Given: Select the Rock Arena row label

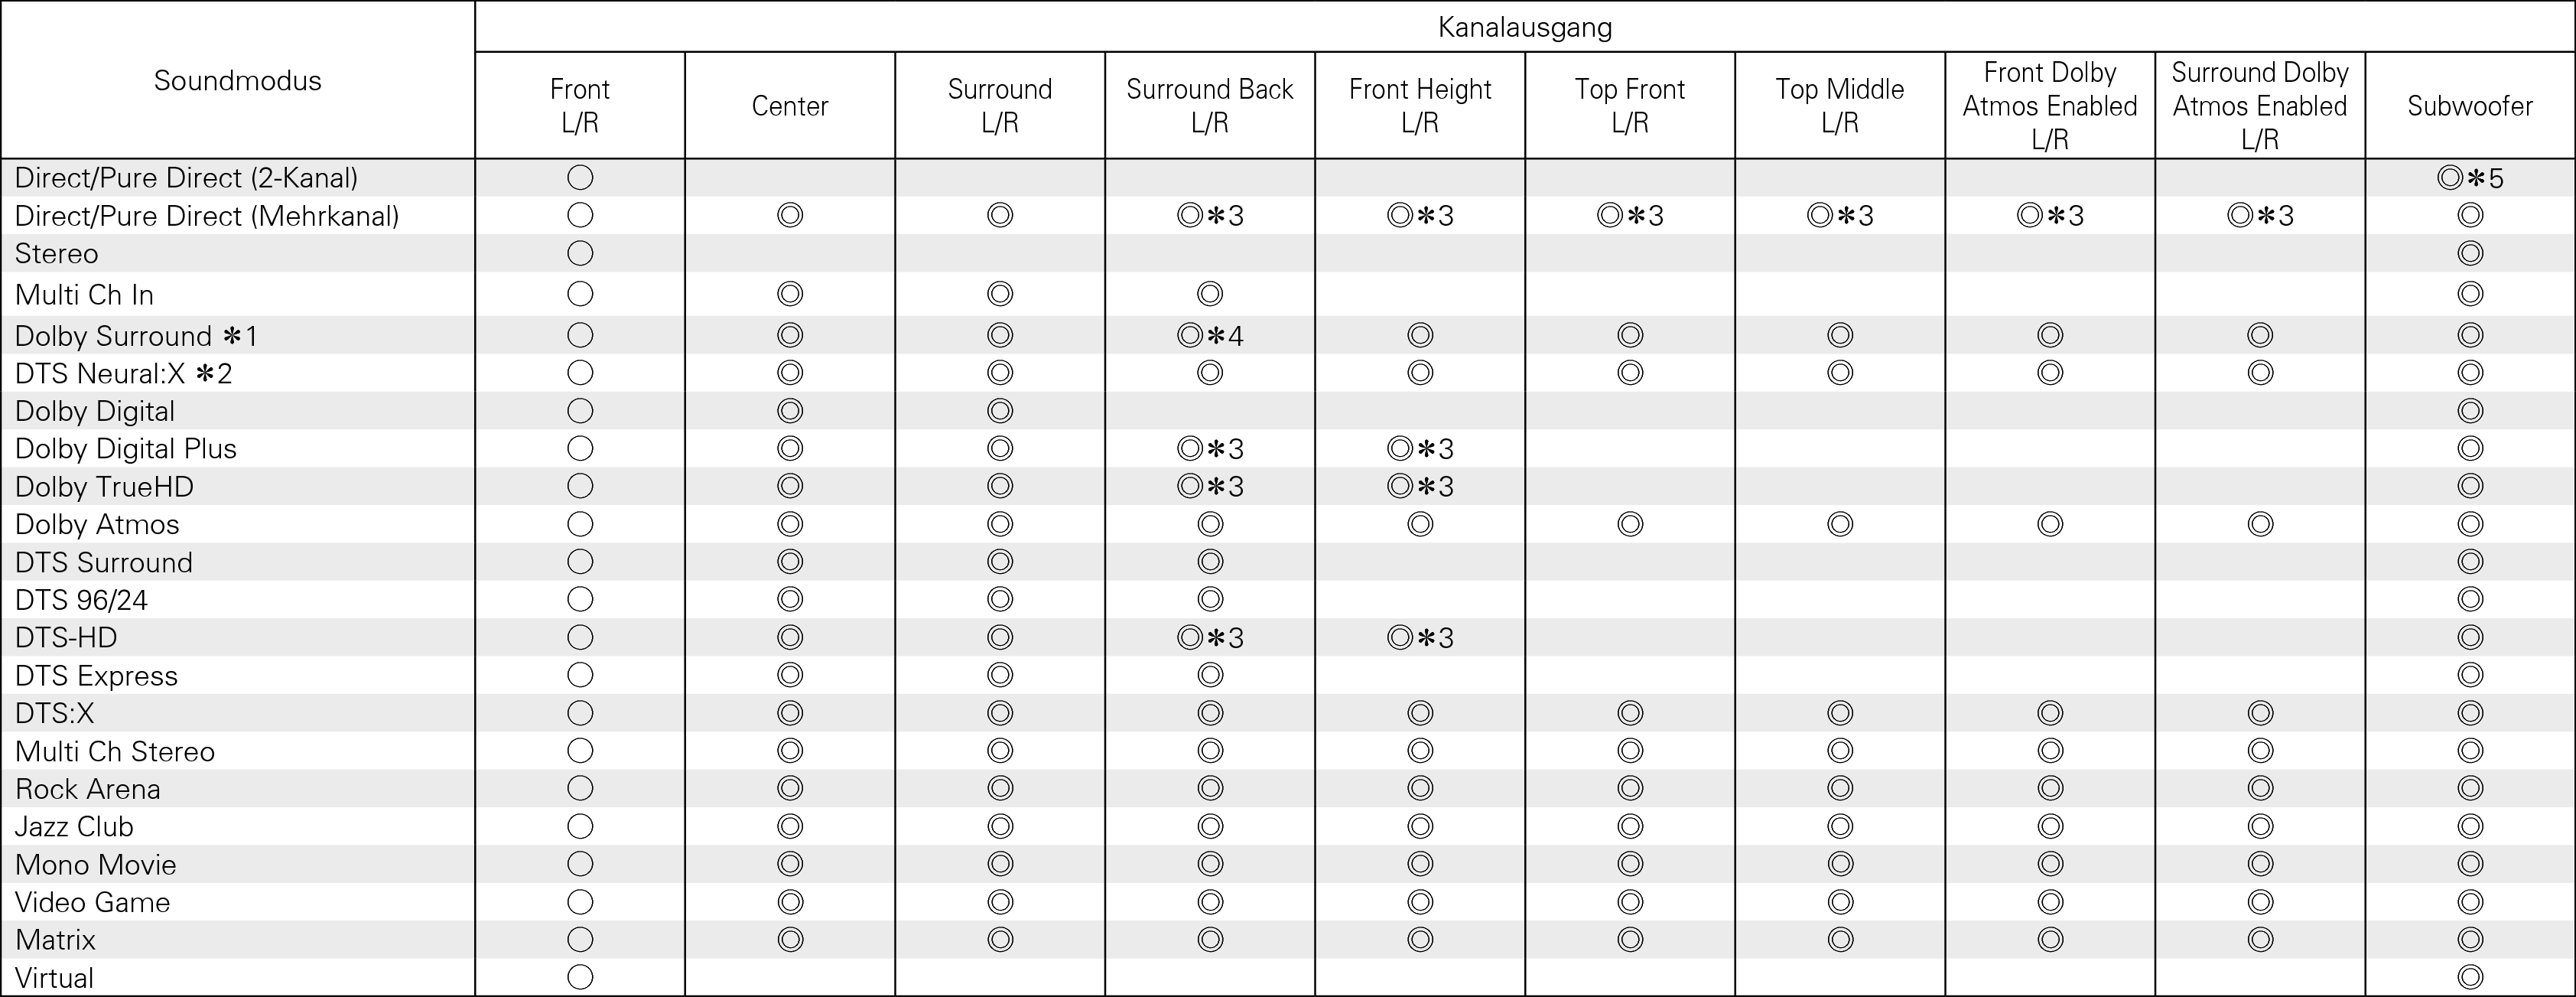Looking at the screenshot, I should point(88,789).
